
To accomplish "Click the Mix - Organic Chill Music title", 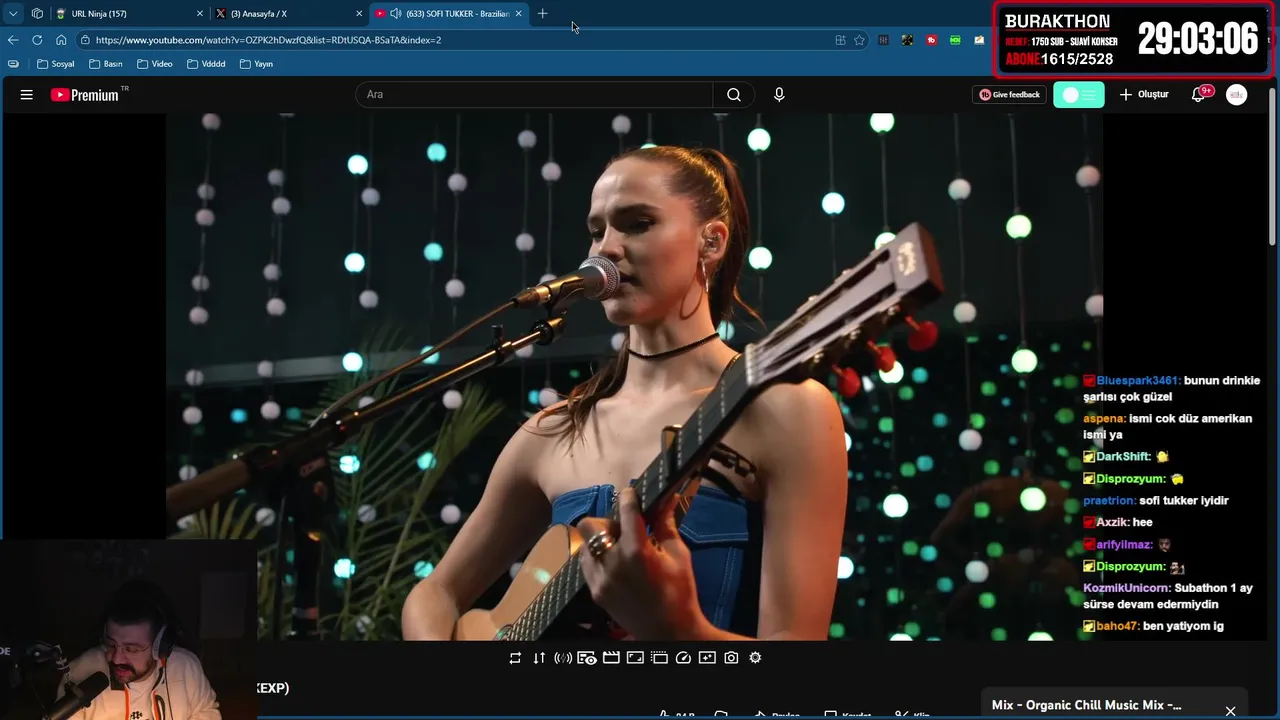I will tap(1086, 705).
